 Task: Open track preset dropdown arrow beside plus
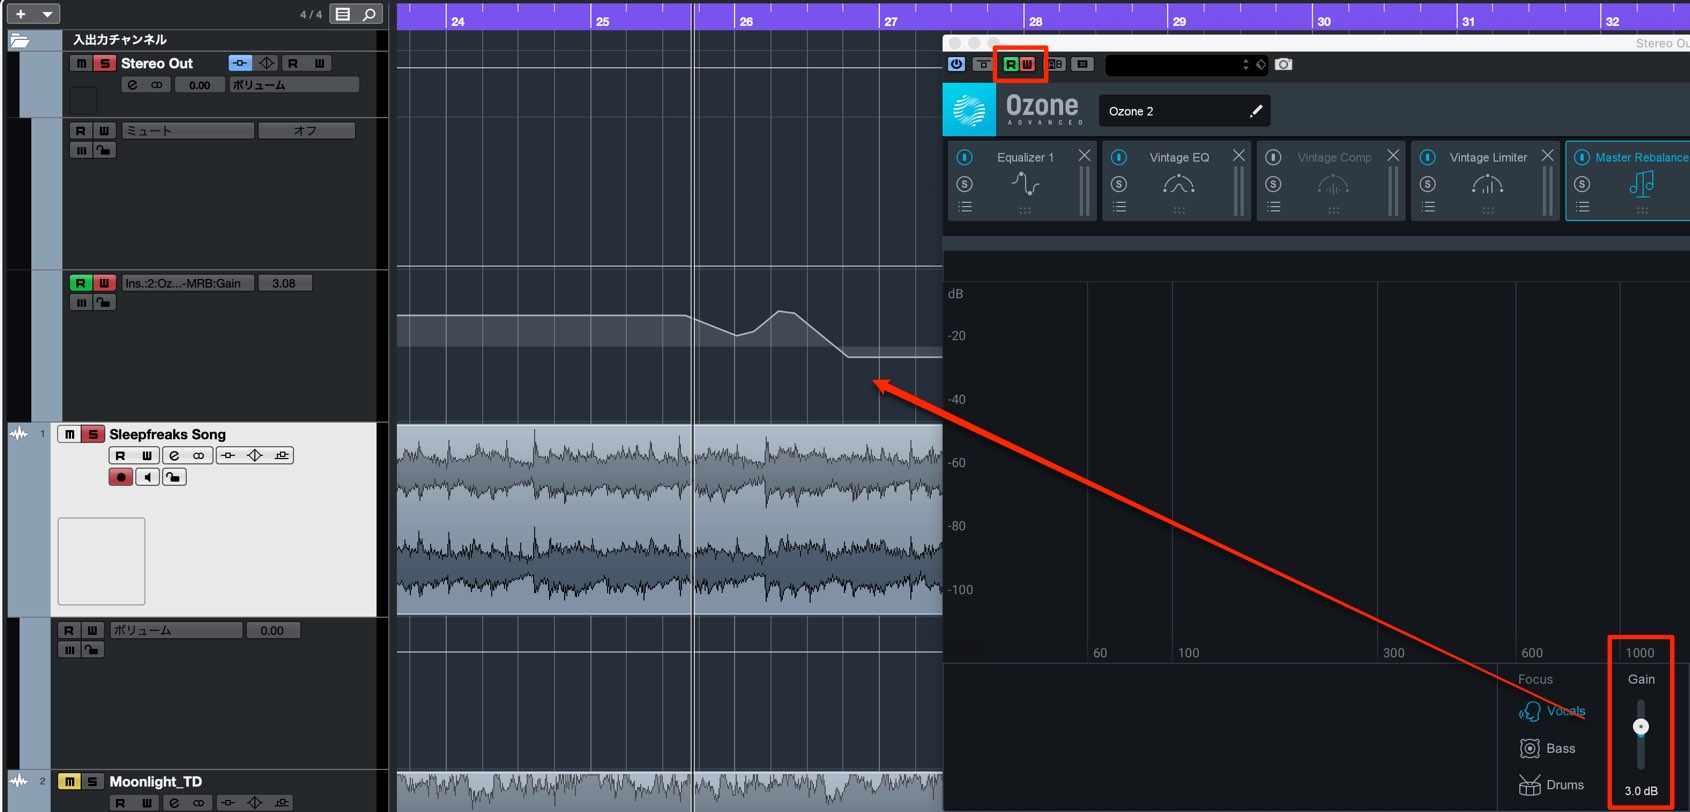point(47,14)
